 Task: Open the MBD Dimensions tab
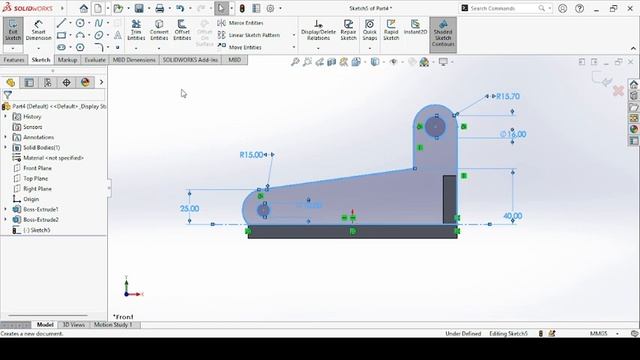click(x=134, y=60)
